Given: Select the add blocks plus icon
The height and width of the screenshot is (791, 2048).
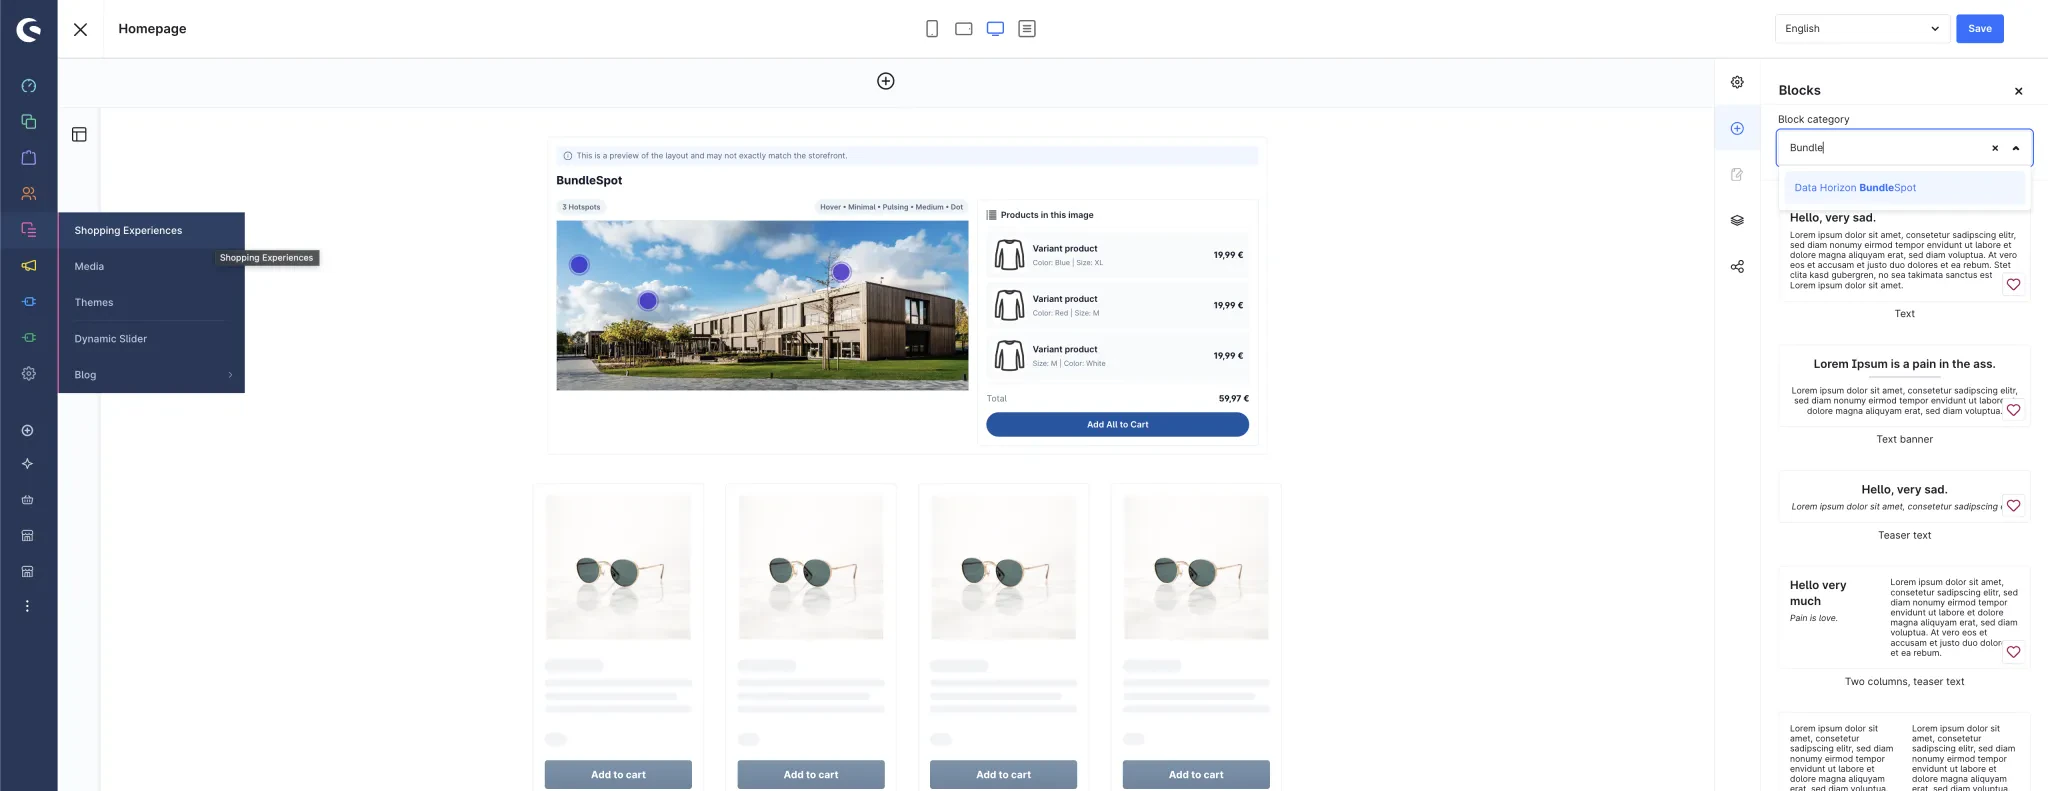Looking at the screenshot, I should (x=1738, y=129).
